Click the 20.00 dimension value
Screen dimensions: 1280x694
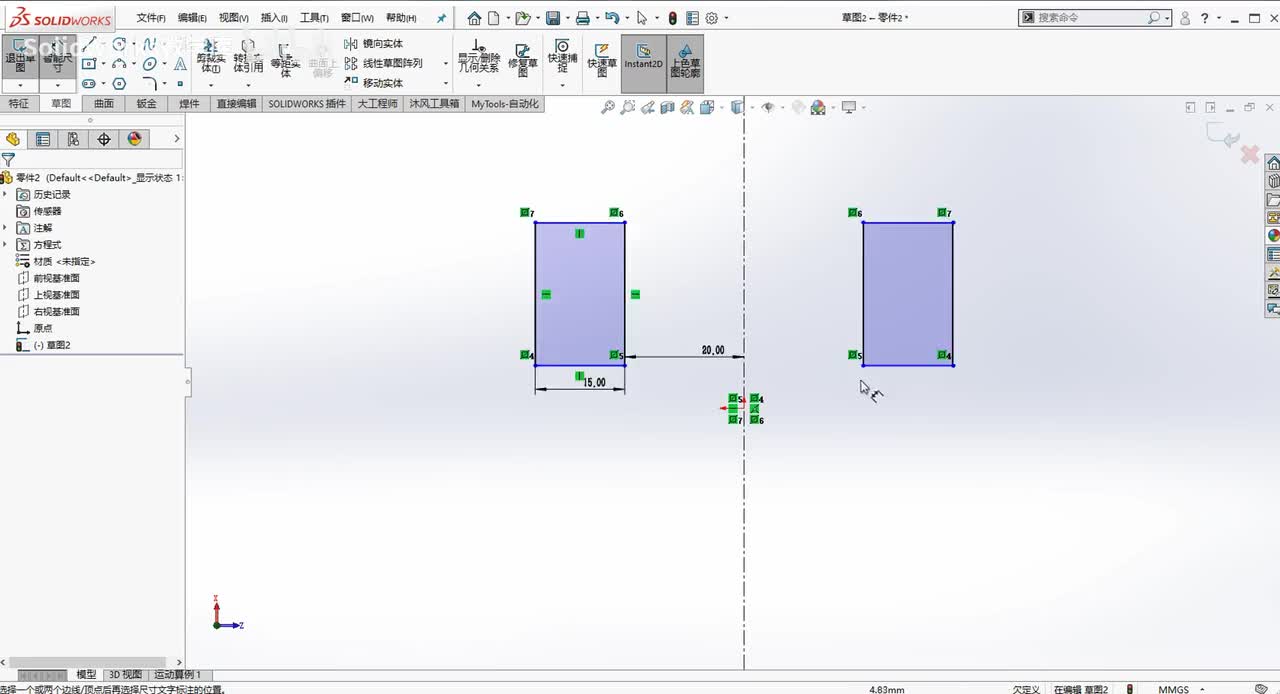click(713, 350)
